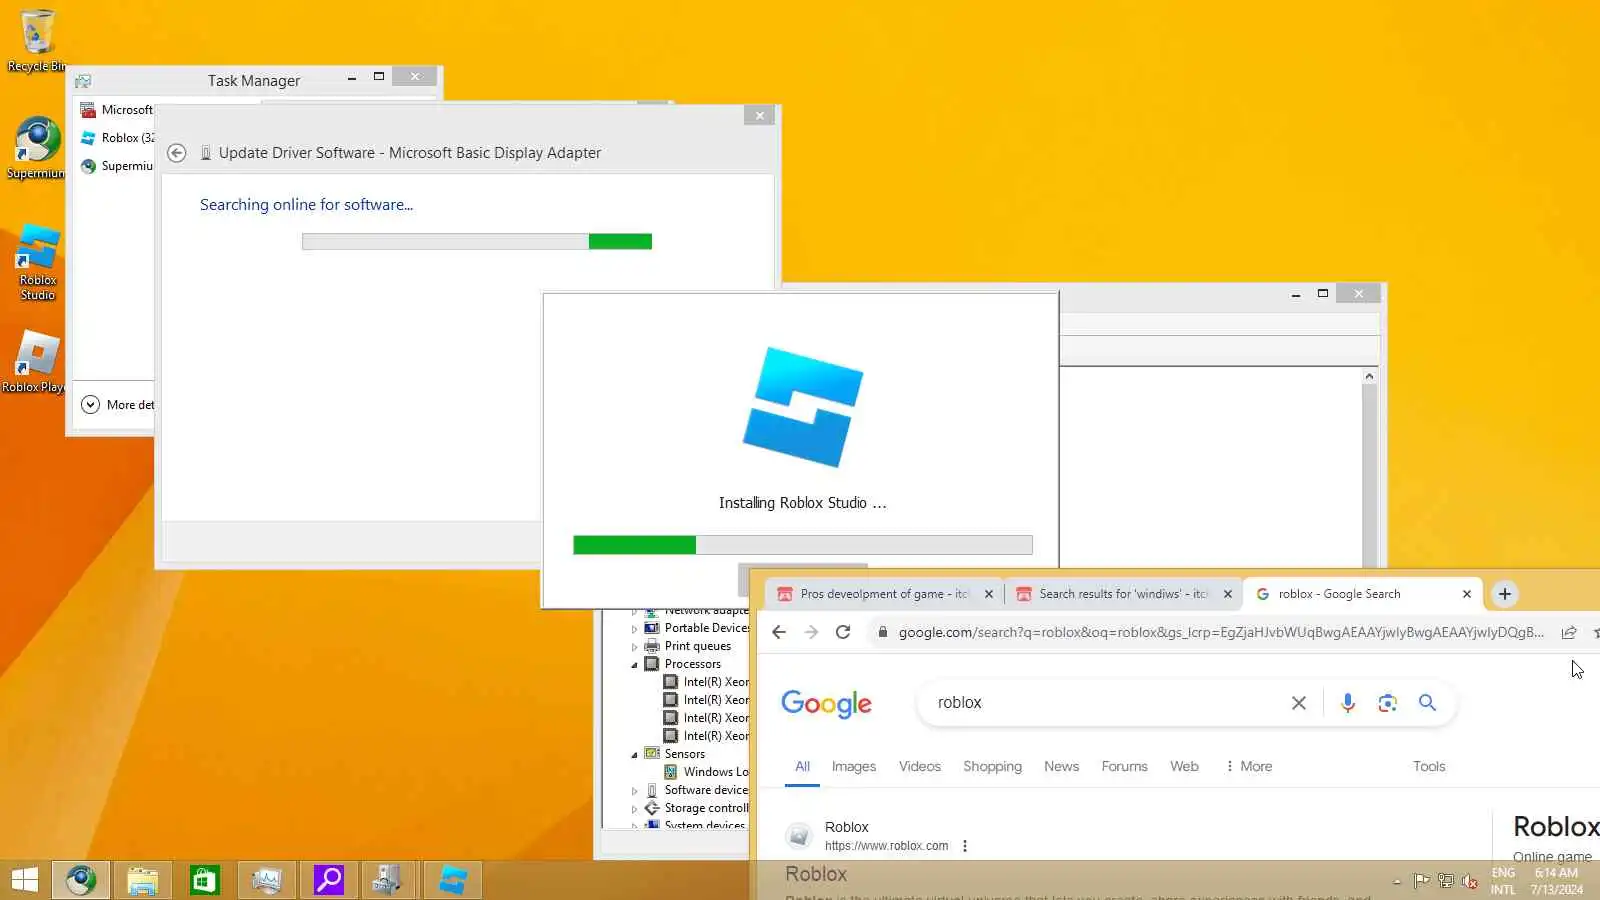The width and height of the screenshot is (1600, 900).
Task: Open a new browser tab
Action: click(1505, 594)
